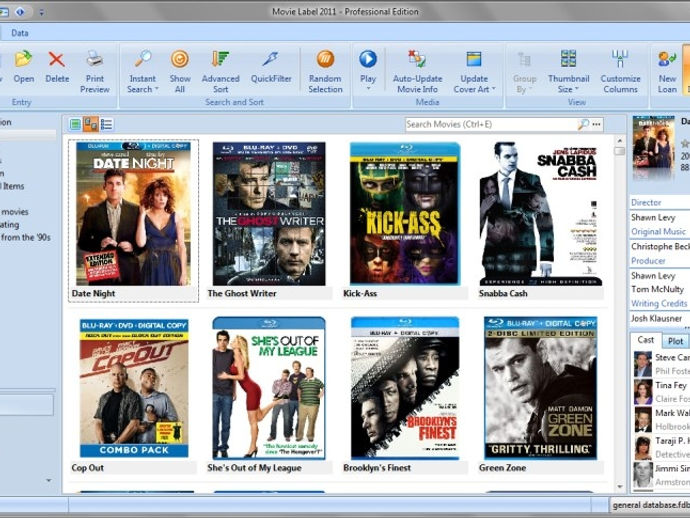Screen dimensions: 690x518
Task: Click the Show All icon
Action: tap(180, 59)
